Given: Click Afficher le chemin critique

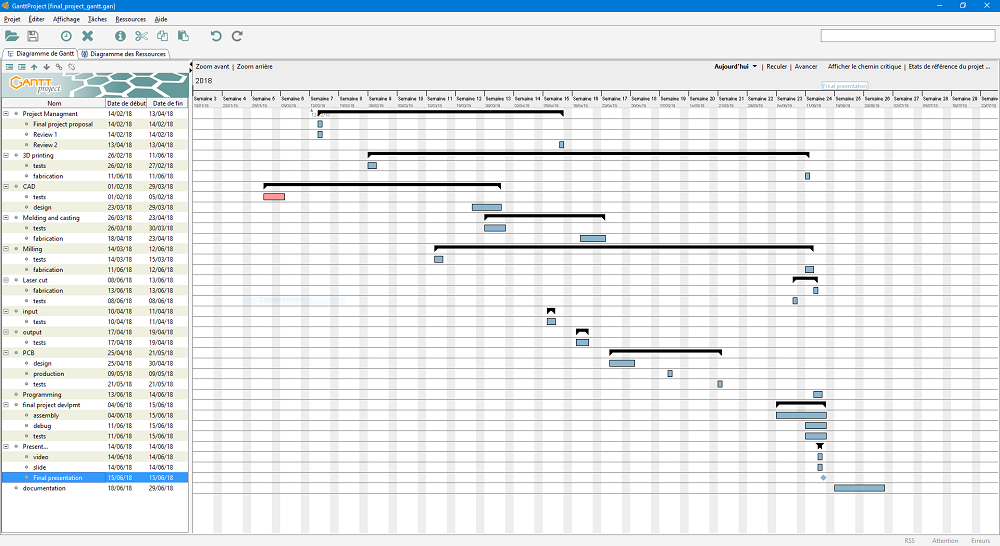Looking at the screenshot, I should point(864,66).
